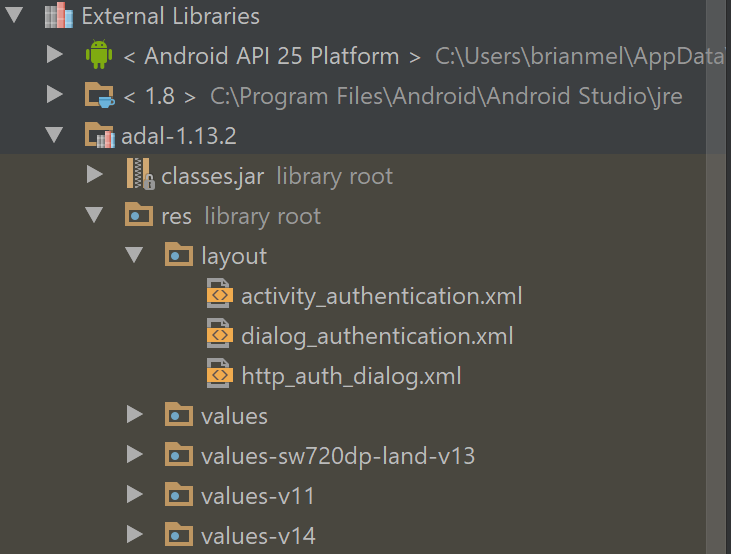Image resolution: width=731 pixels, height=554 pixels.
Task: Click the classes.jar archive icon
Action: (140, 174)
